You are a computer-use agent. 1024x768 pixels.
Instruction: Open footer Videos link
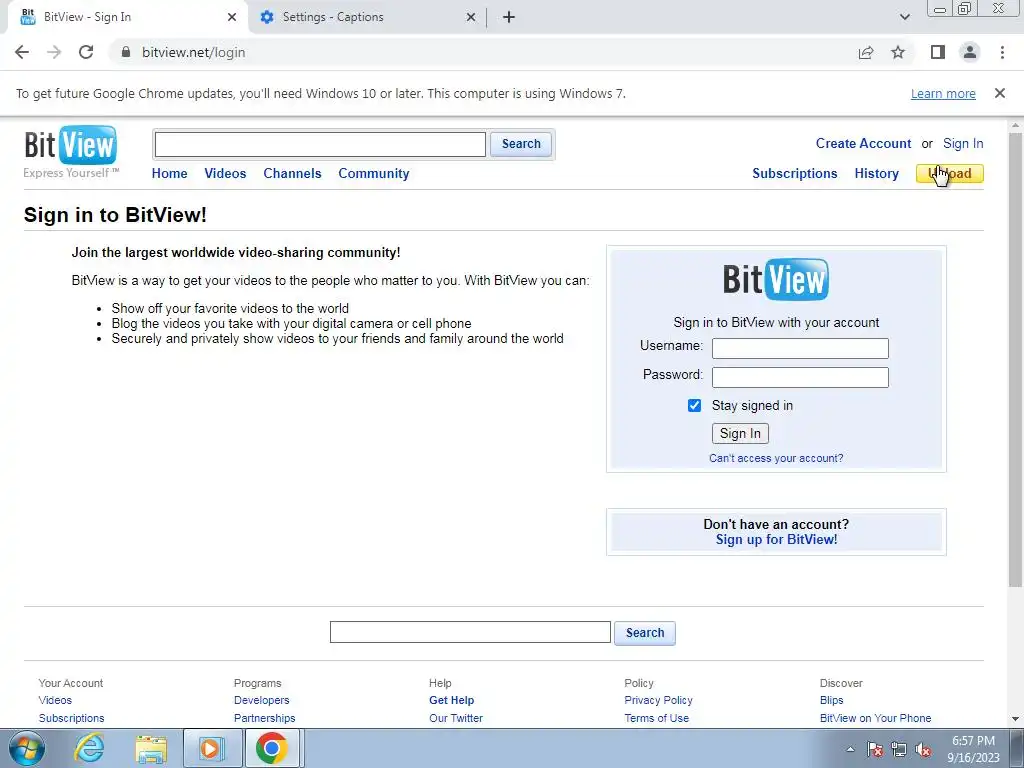pyautogui.click(x=55, y=700)
